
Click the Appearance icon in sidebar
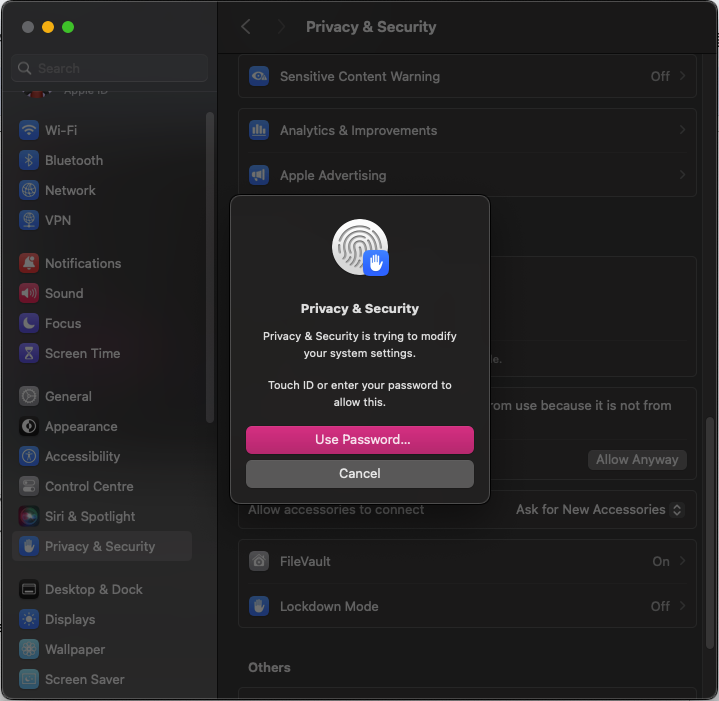[29, 426]
